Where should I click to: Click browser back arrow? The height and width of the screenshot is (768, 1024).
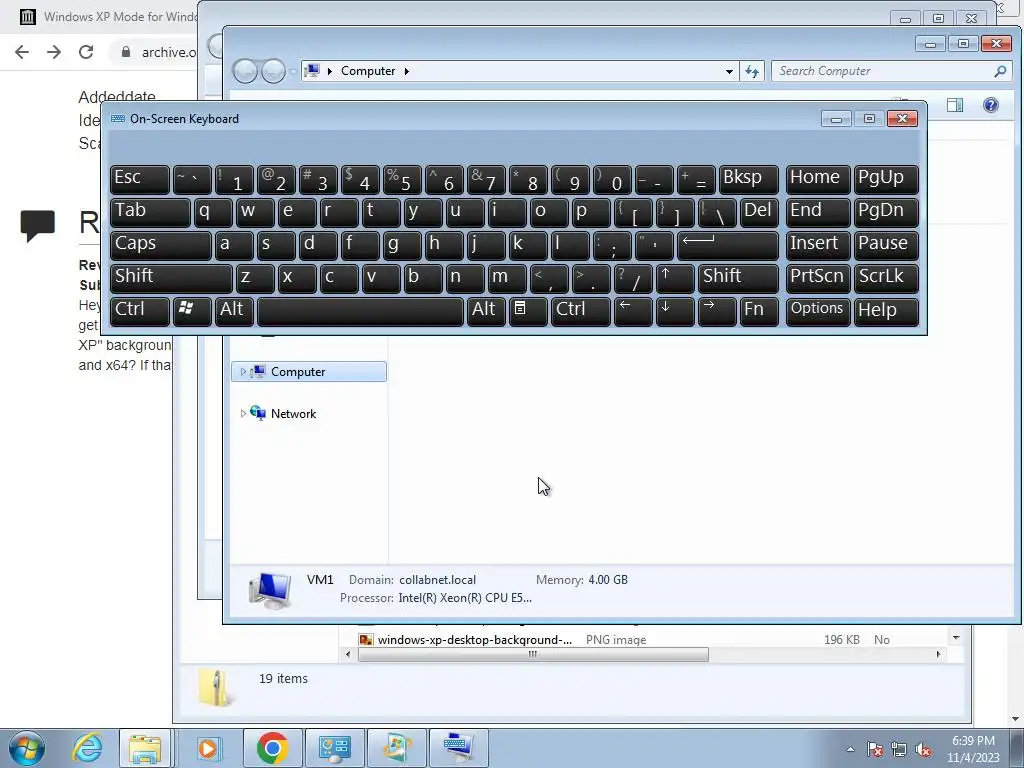(x=22, y=52)
